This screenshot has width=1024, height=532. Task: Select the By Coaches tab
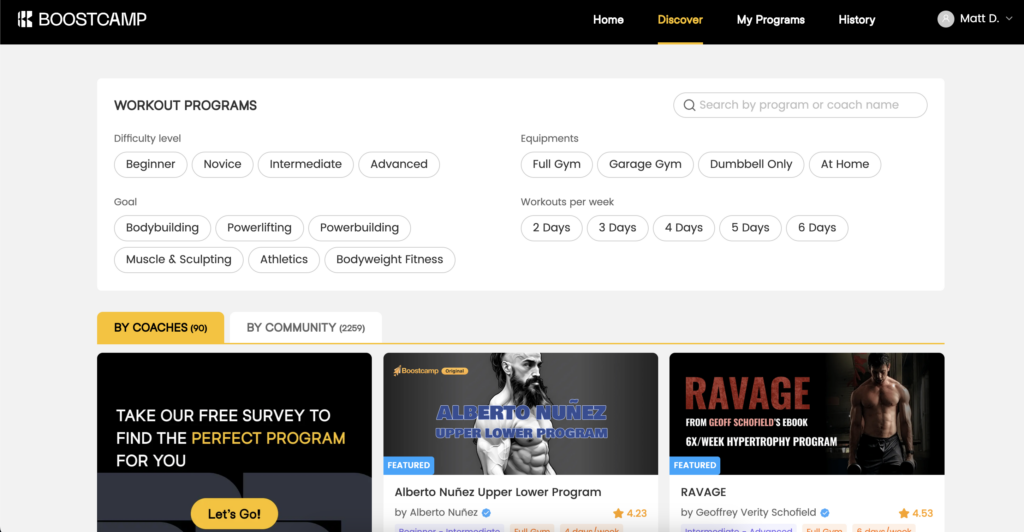pyautogui.click(x=160, y=327)
